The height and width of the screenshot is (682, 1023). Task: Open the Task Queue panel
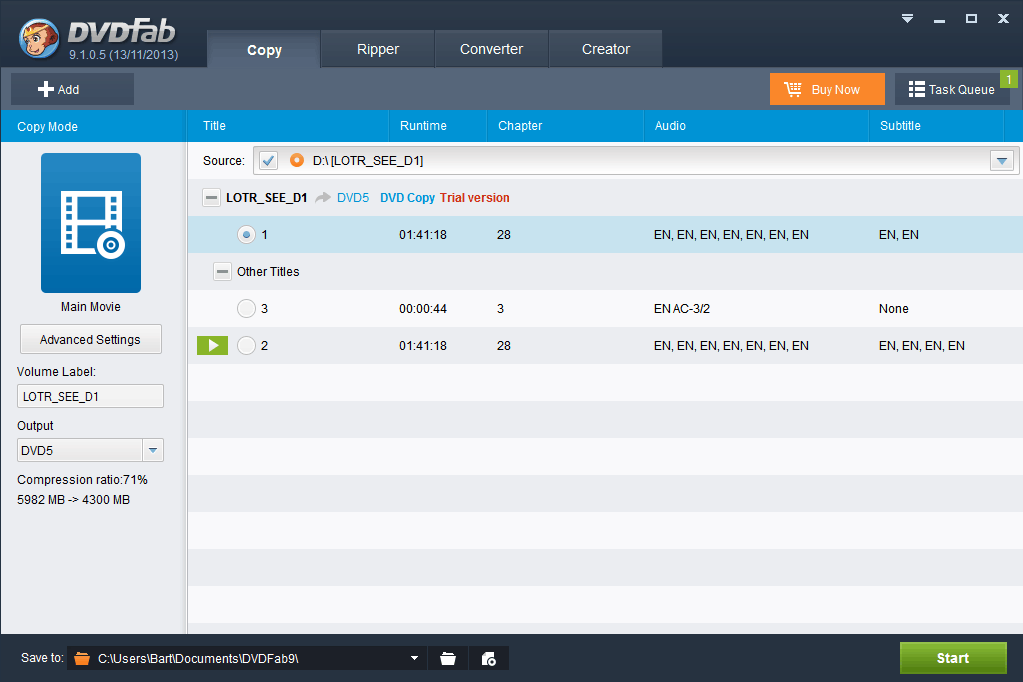[x=951, y=89]
